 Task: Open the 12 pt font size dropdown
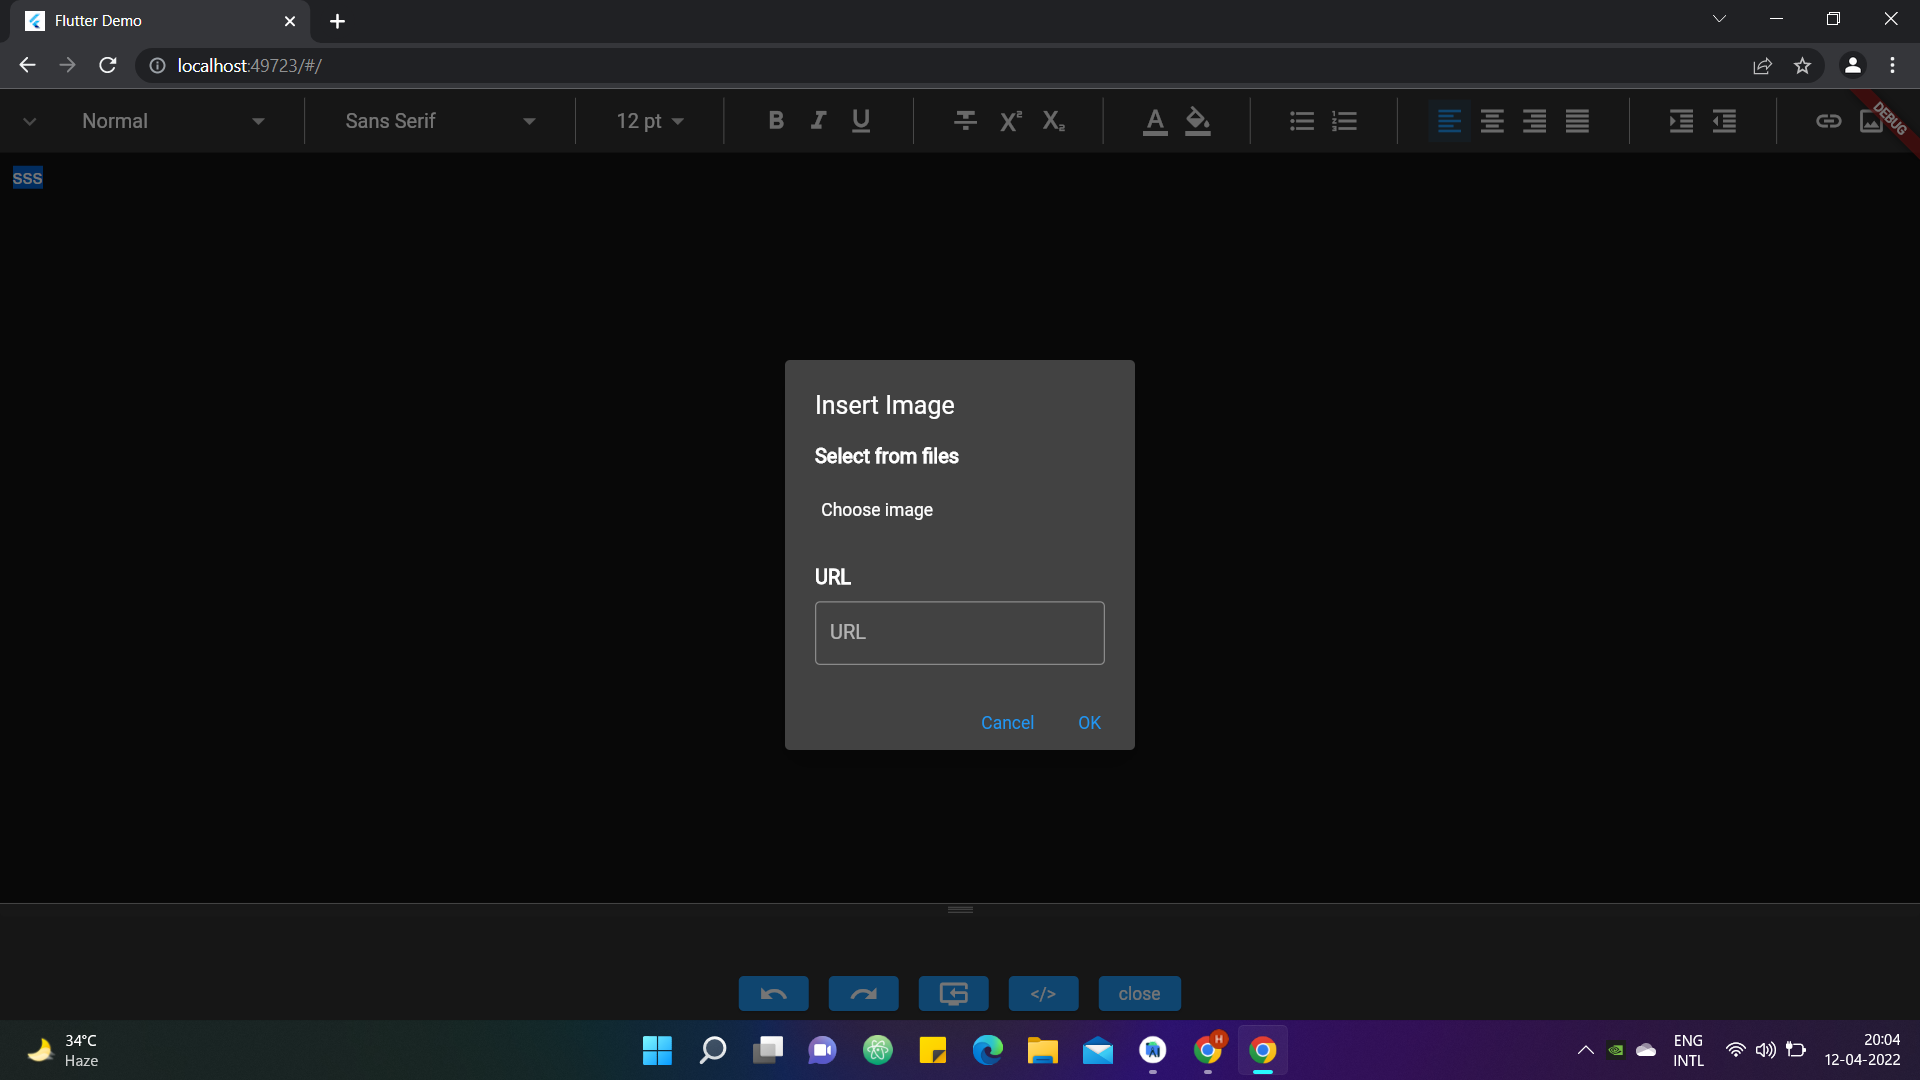[650, 121]
